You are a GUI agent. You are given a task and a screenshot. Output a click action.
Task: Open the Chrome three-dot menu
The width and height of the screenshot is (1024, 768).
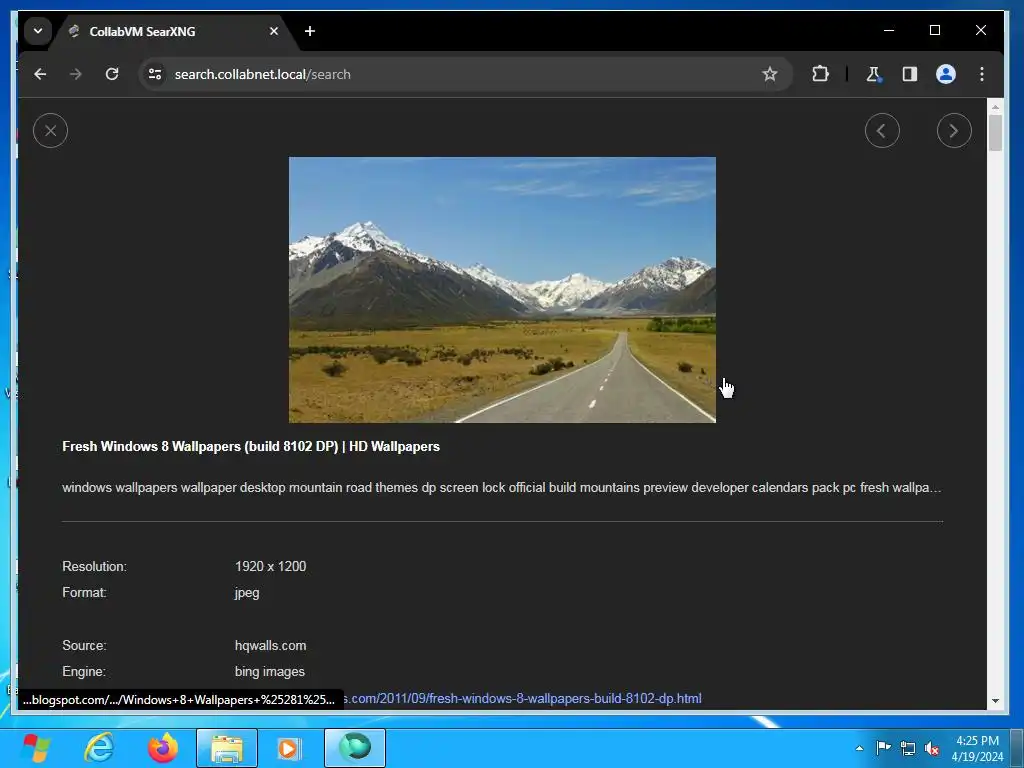[981, 74]
